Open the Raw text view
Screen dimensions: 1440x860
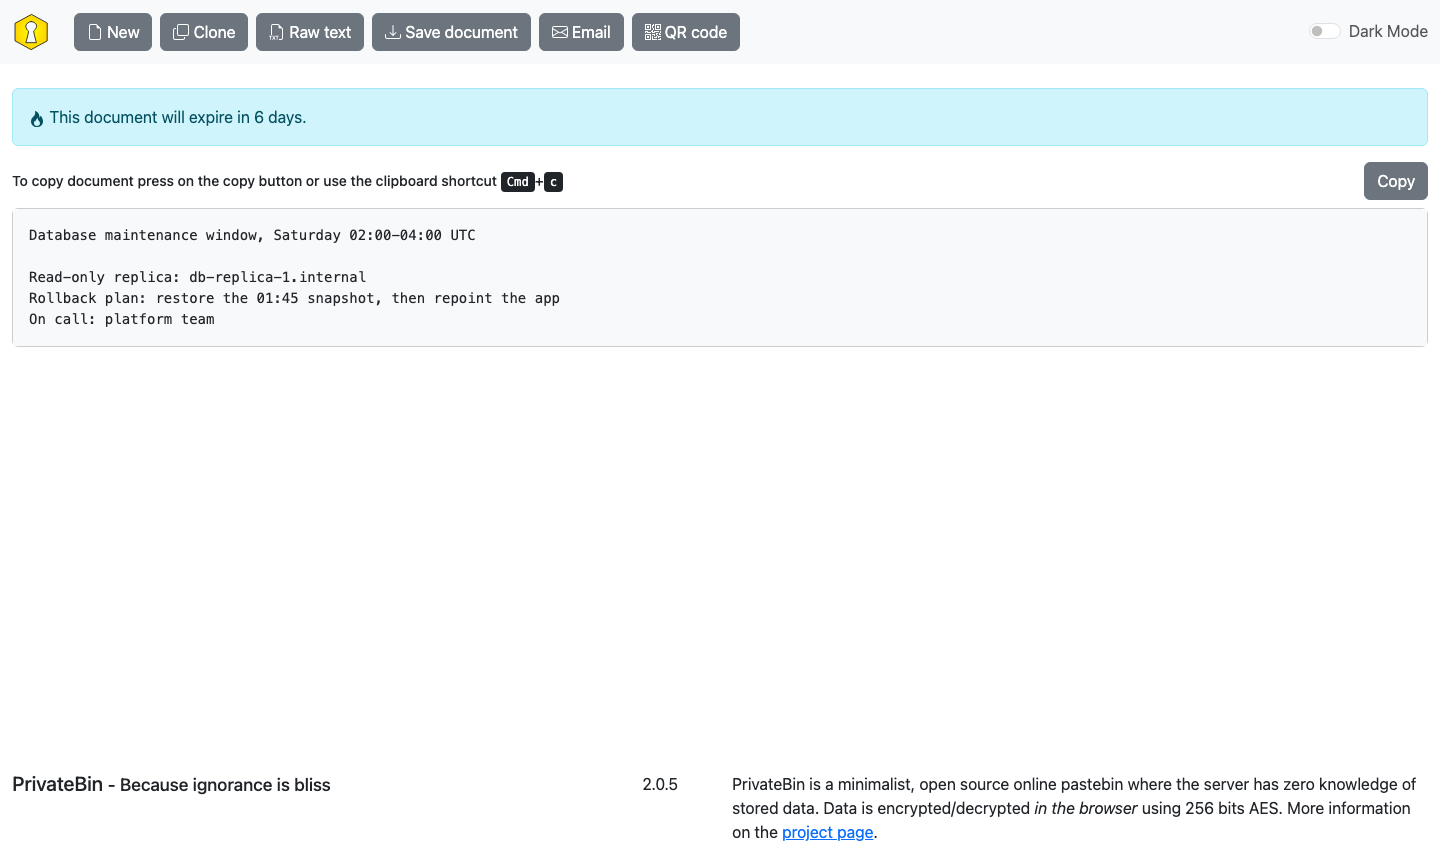tap(310, 32)
